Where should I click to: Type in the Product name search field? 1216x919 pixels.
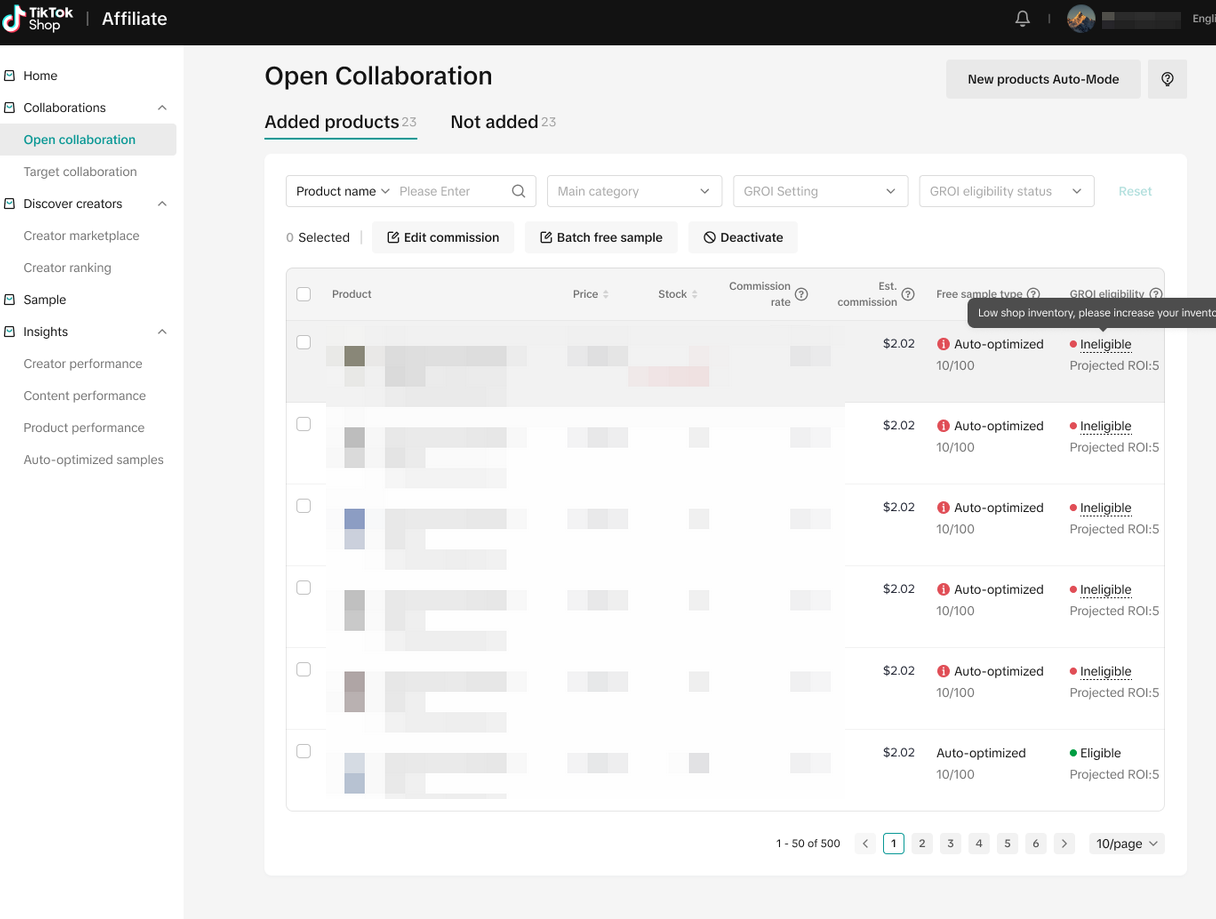[x=450, y=191]
